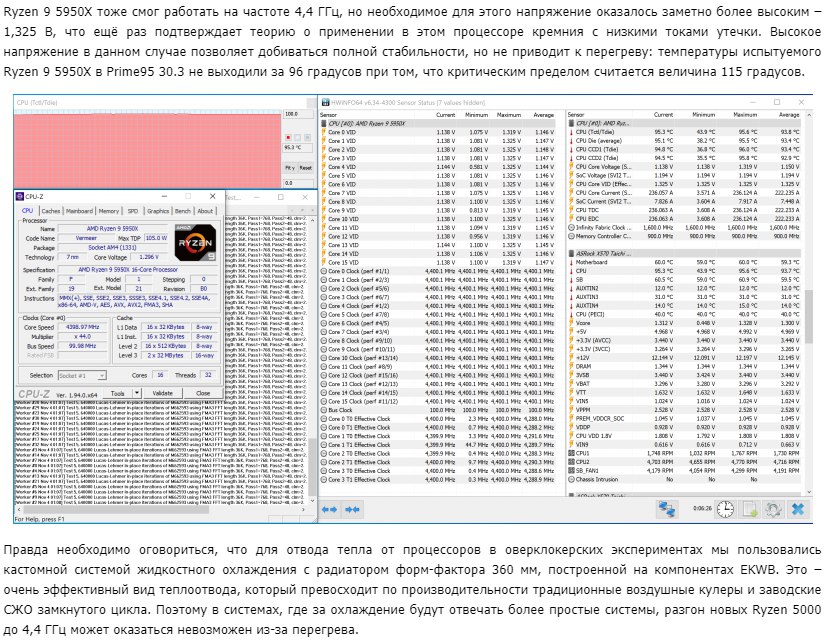
Task: Select the Core 9 VID sensor row
Action: pos(438,210)
